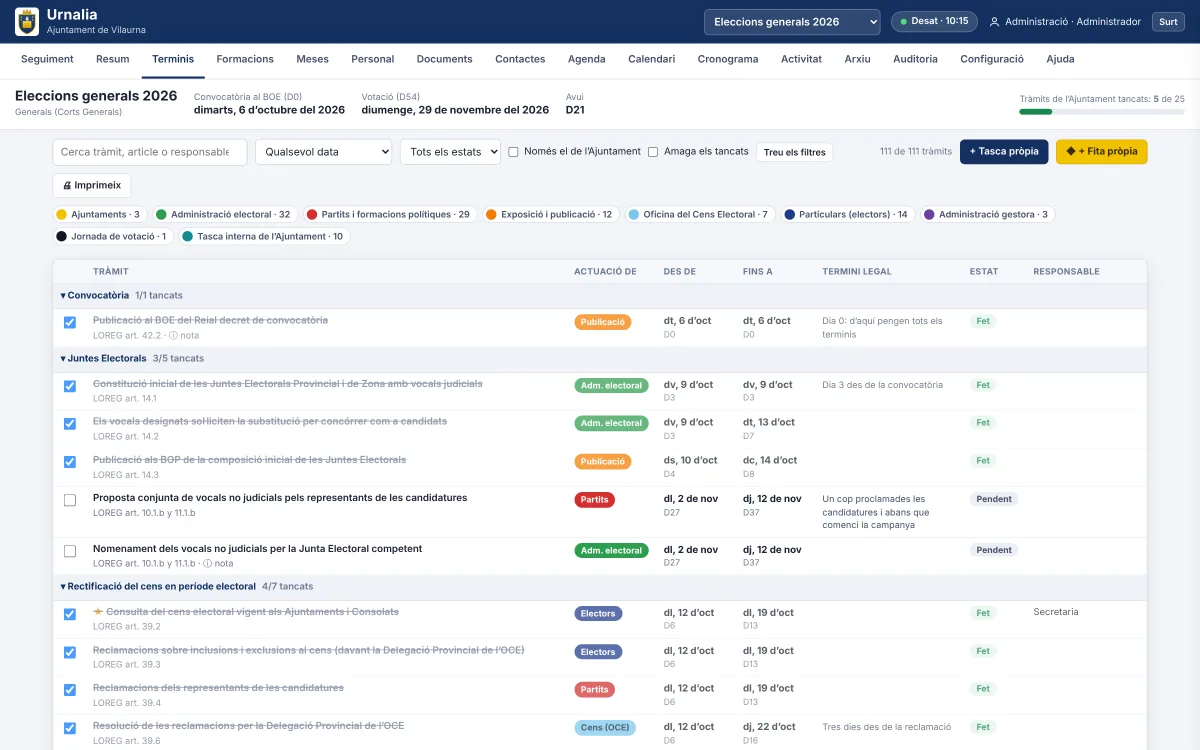Screen dimensions: 1200x750
Task: Uncheck Reclamacions dels representants de les candidatures
Action: [x=70, y=690]
